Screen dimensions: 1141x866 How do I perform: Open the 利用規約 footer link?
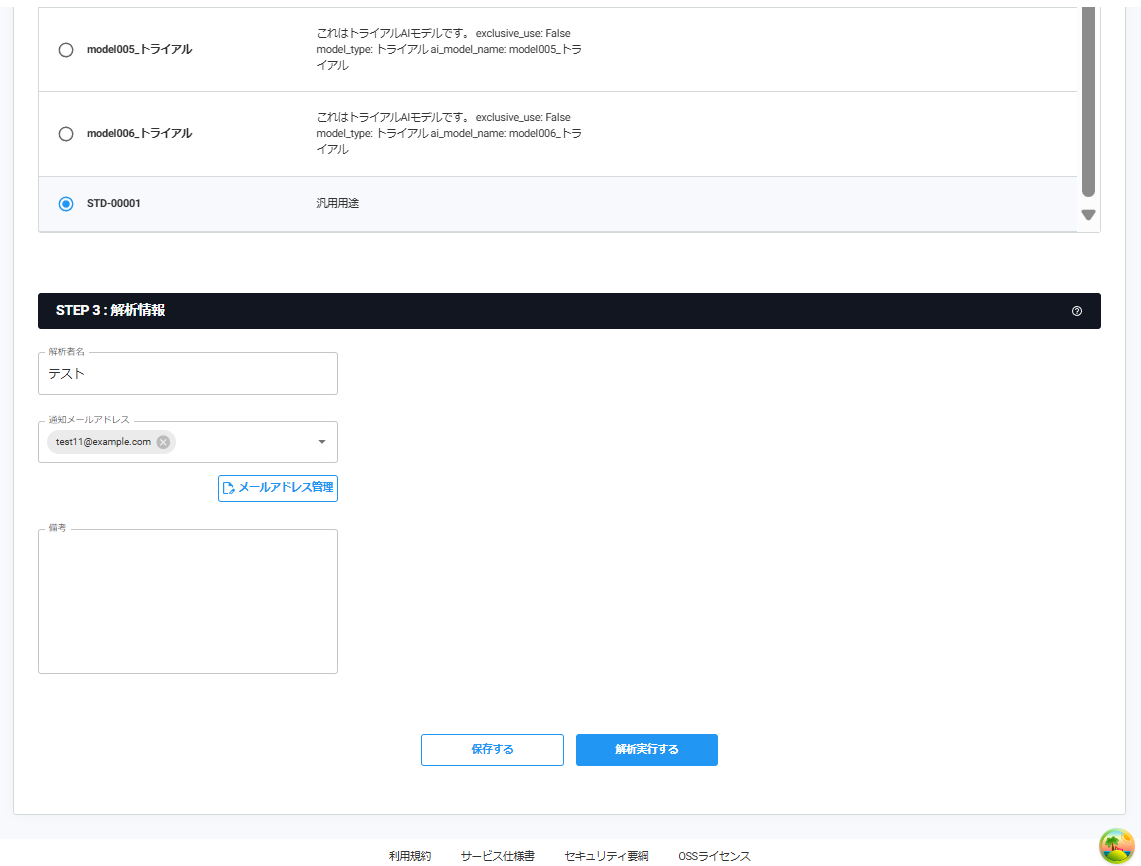click(410, 856)
